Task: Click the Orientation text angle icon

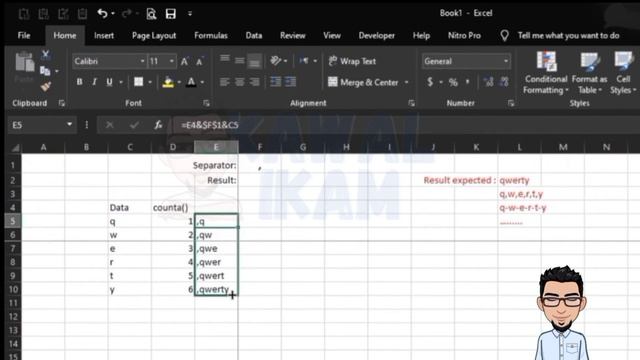Action: coord(276,61)
